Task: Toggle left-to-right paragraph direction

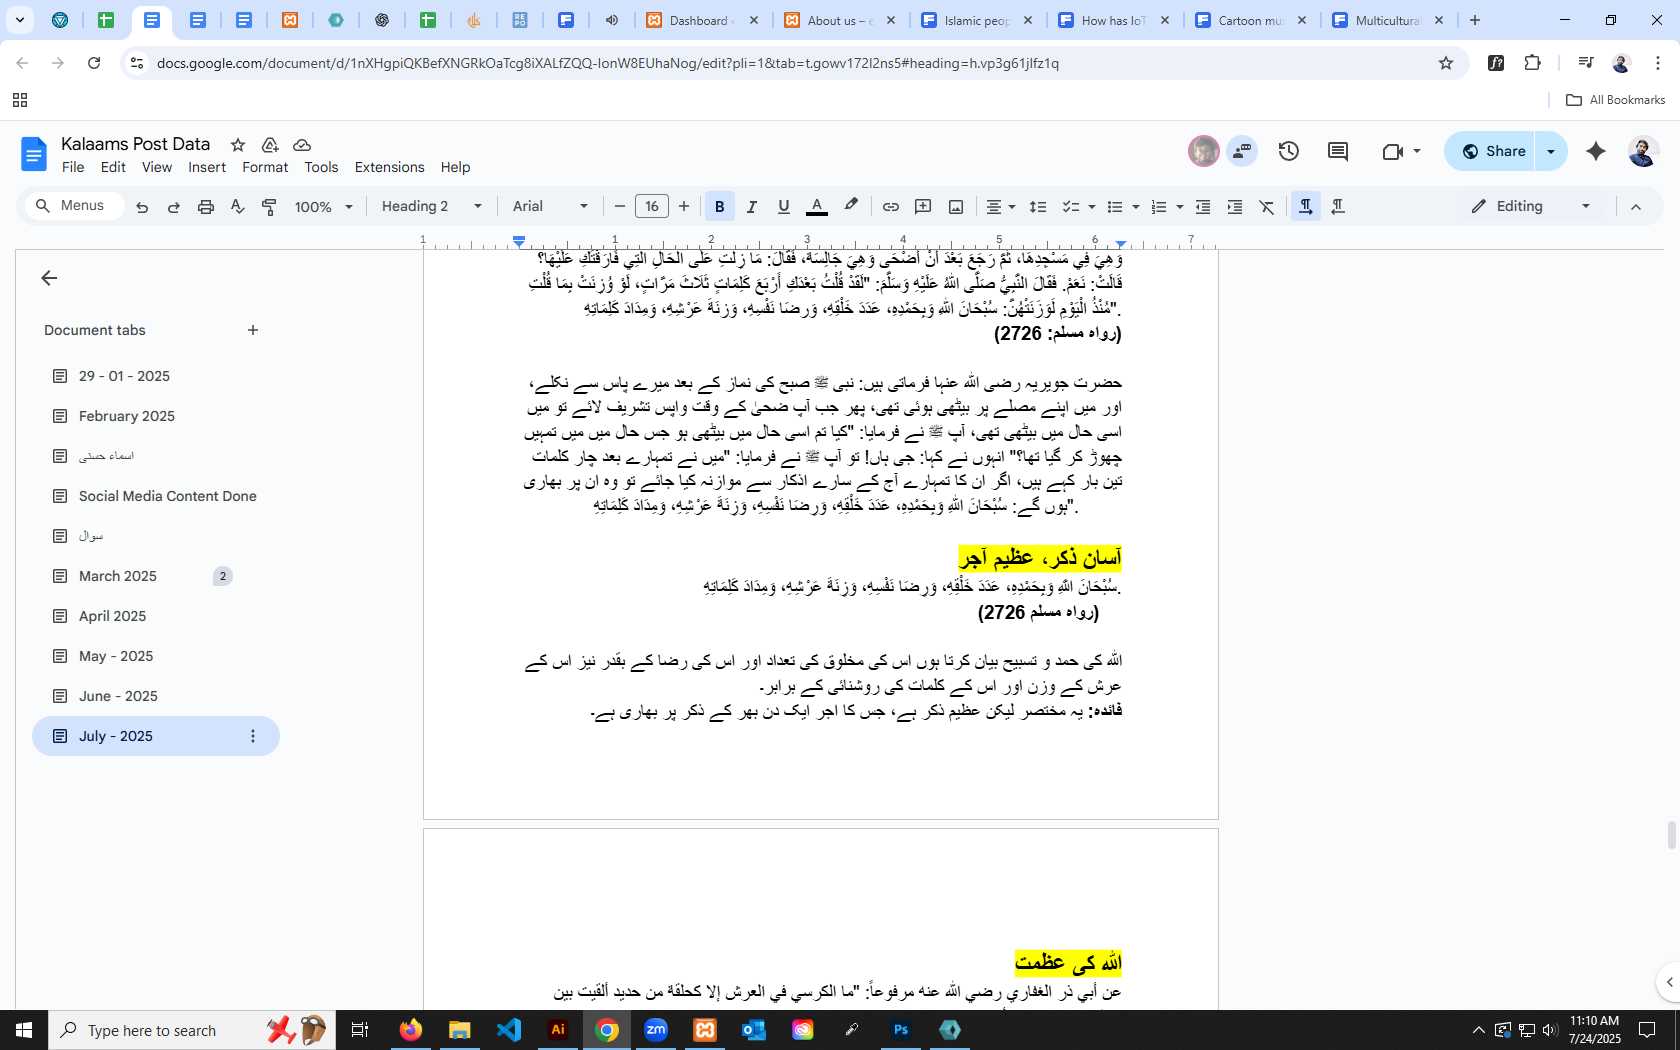Action: 1305,207
